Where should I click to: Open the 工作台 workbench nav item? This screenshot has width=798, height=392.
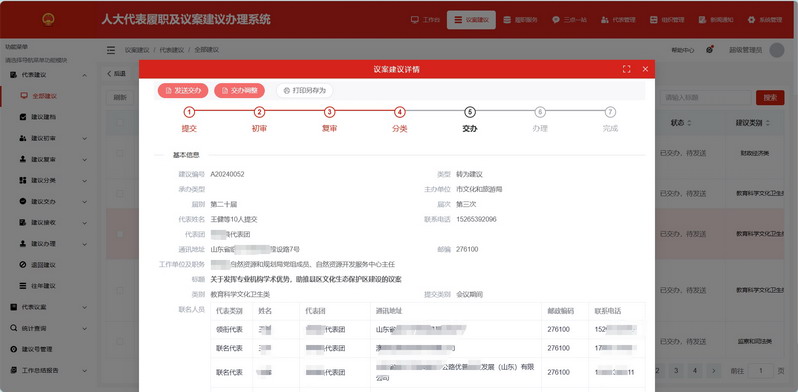(425, 20)
